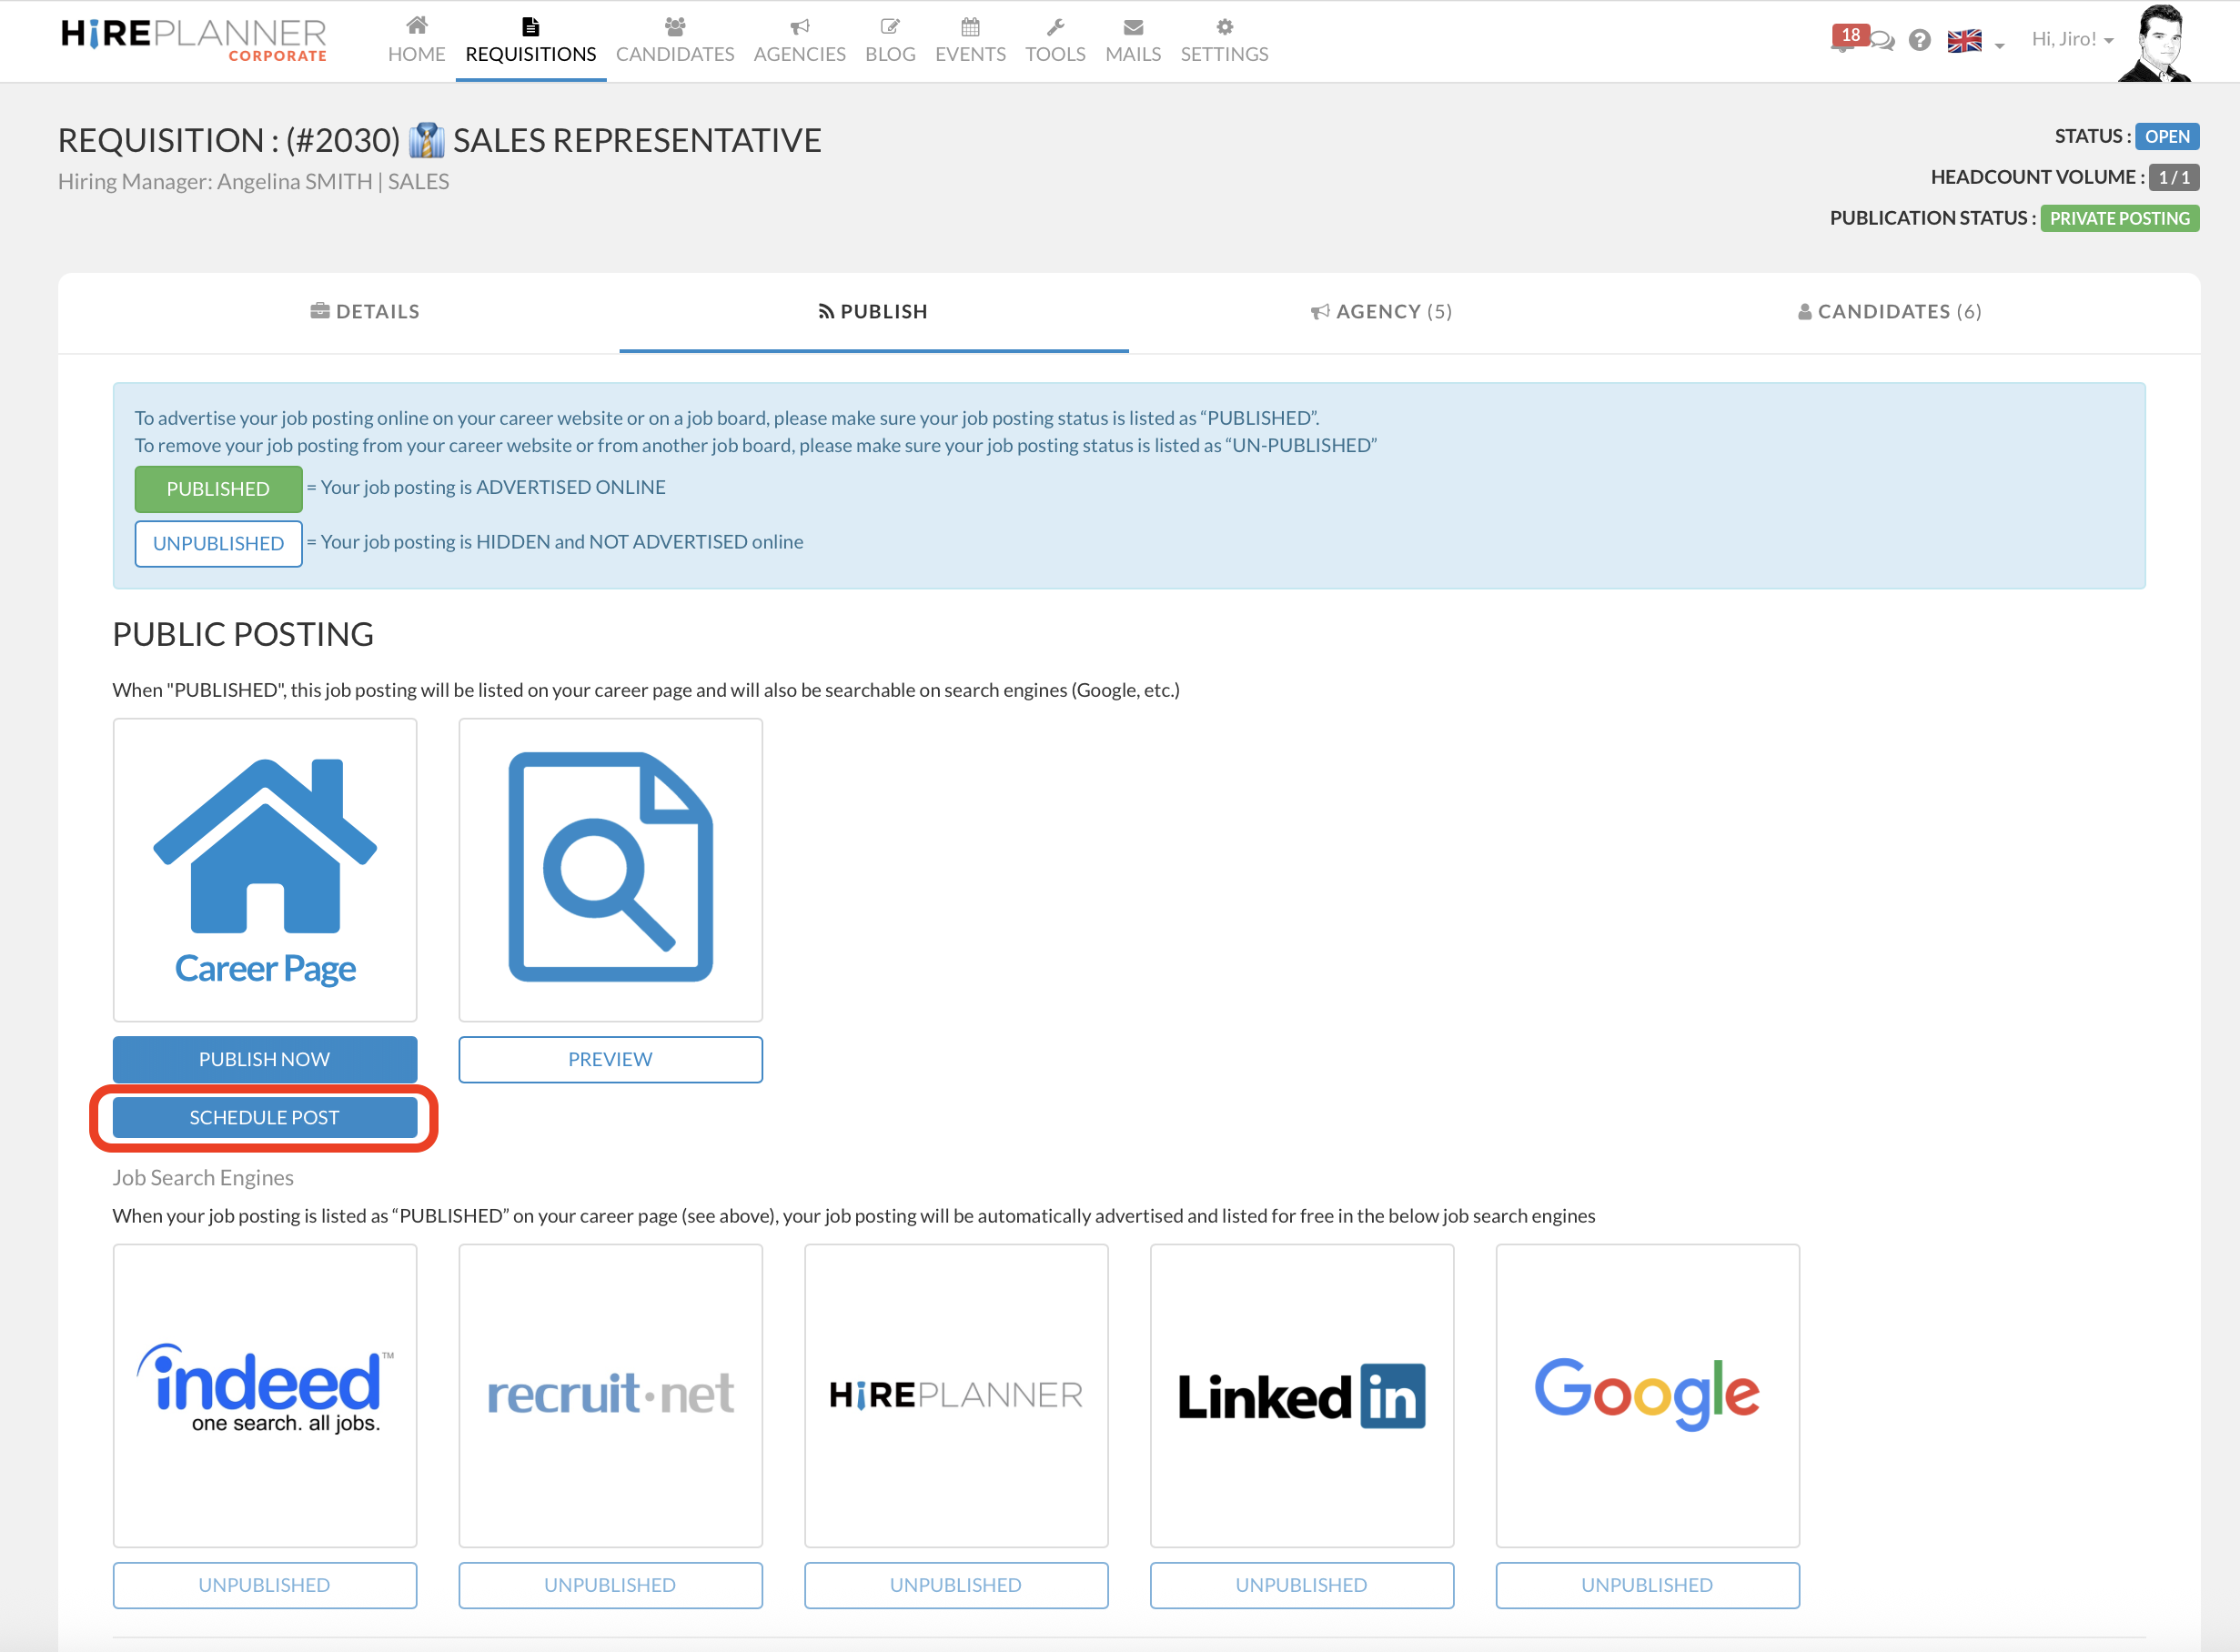Open SETTINGS in the top navigation
Viewport: 2240px width, 1652px height.
[1223, 41]
